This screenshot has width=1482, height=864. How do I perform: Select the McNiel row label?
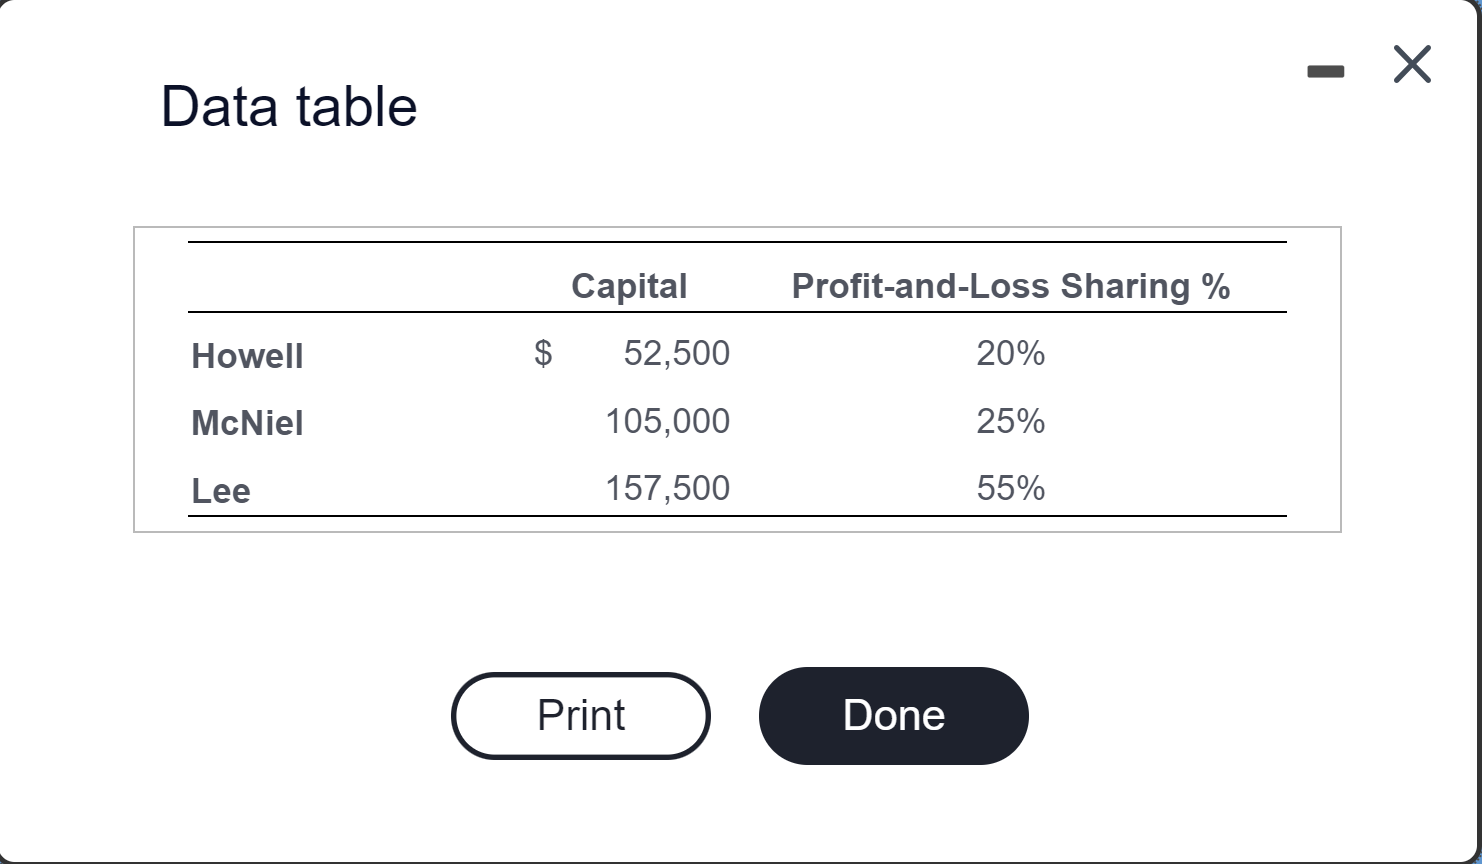point(247,422)
